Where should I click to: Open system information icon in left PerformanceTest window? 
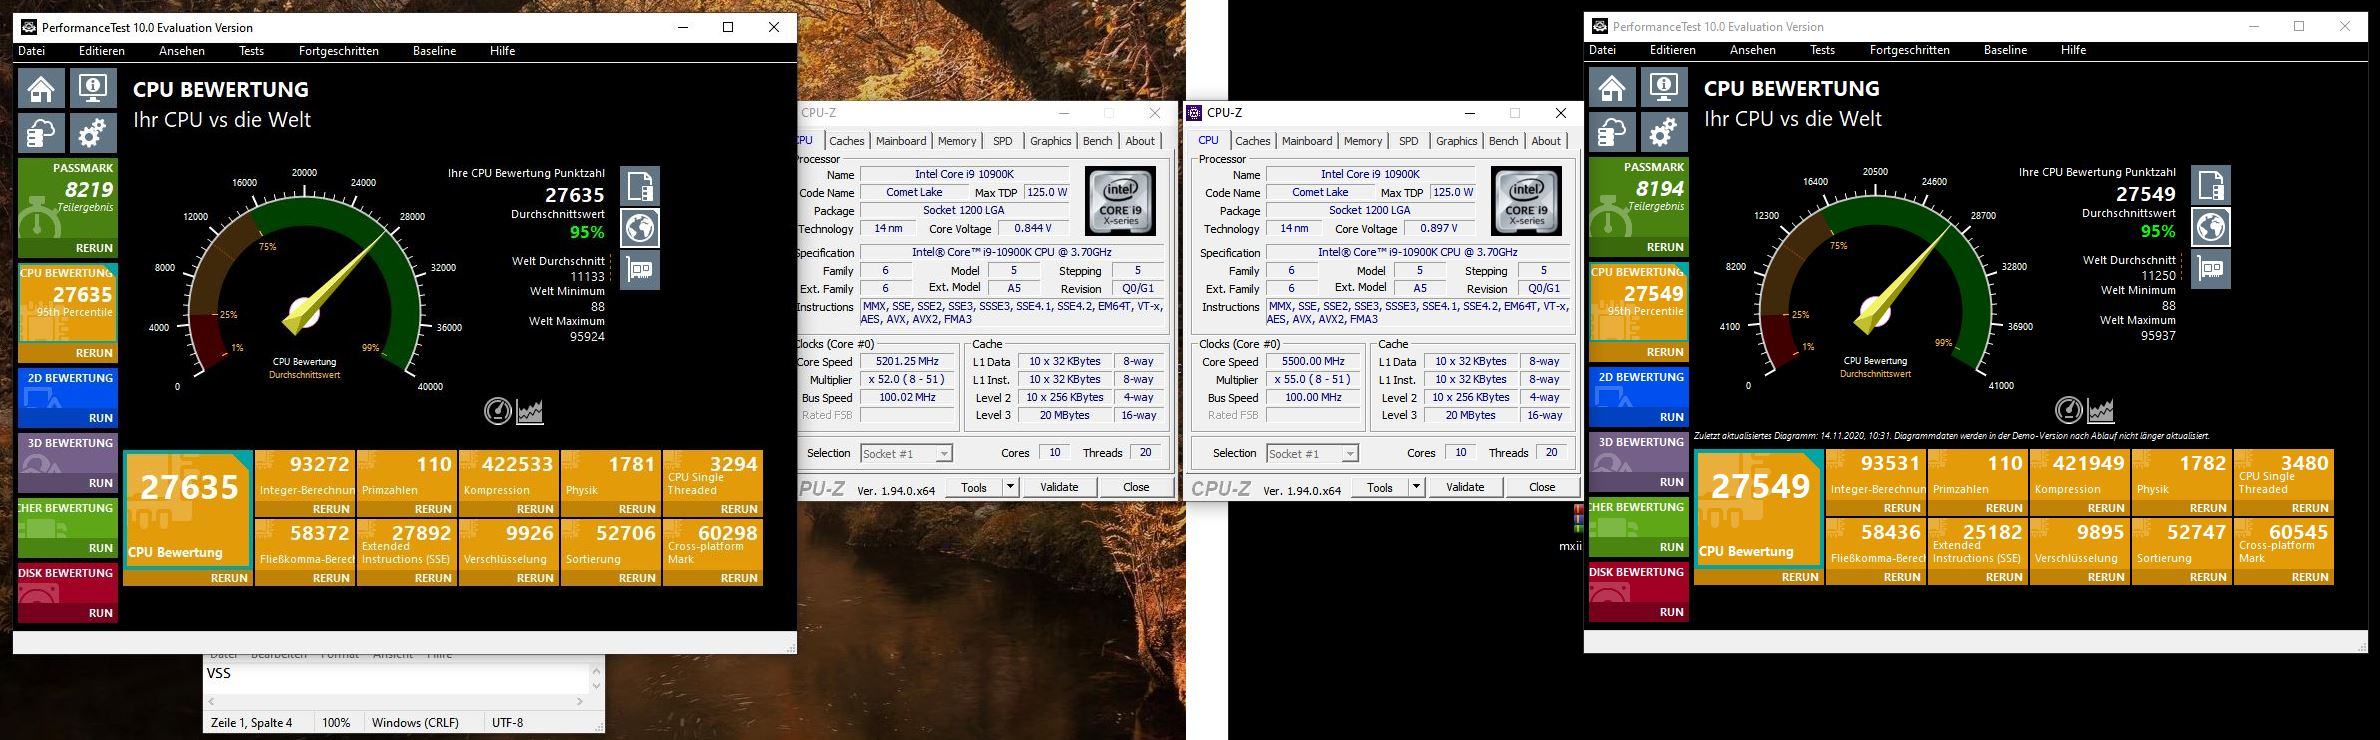93,89
